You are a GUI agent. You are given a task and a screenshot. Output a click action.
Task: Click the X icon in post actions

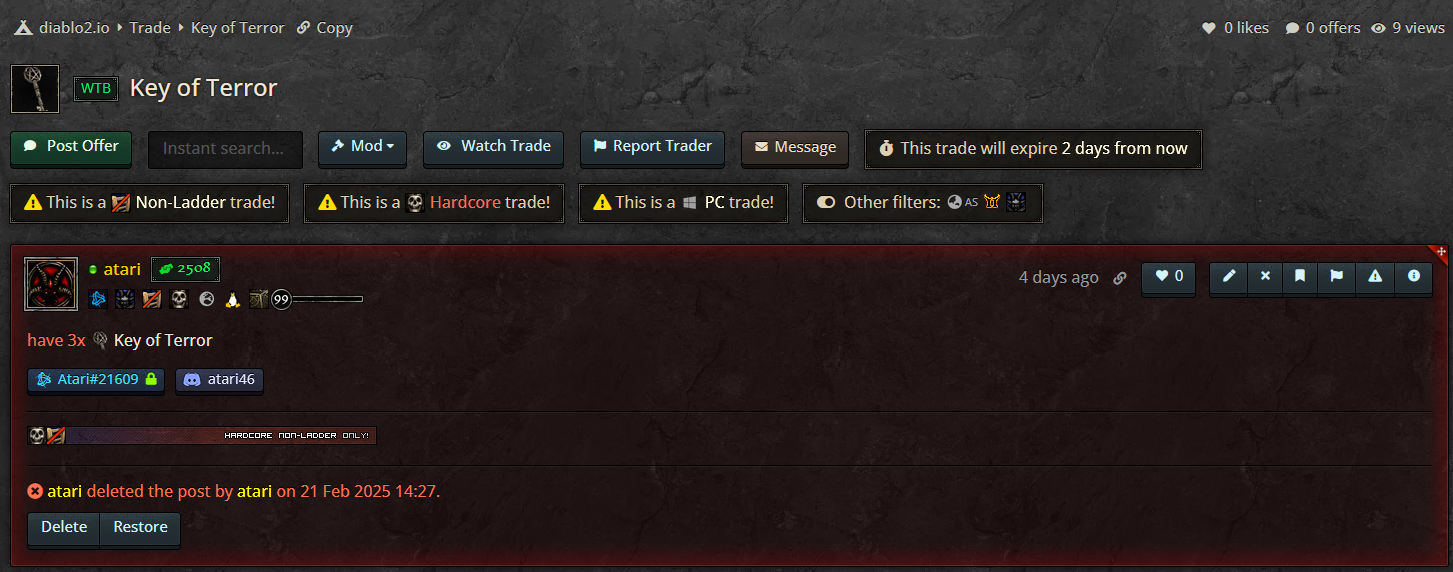[1265, 277]
